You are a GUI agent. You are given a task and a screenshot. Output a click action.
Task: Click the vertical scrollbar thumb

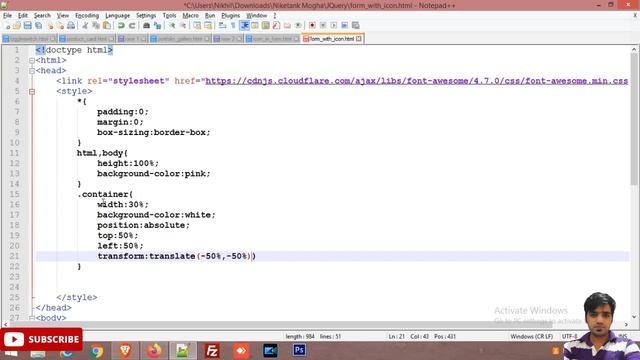634,118
